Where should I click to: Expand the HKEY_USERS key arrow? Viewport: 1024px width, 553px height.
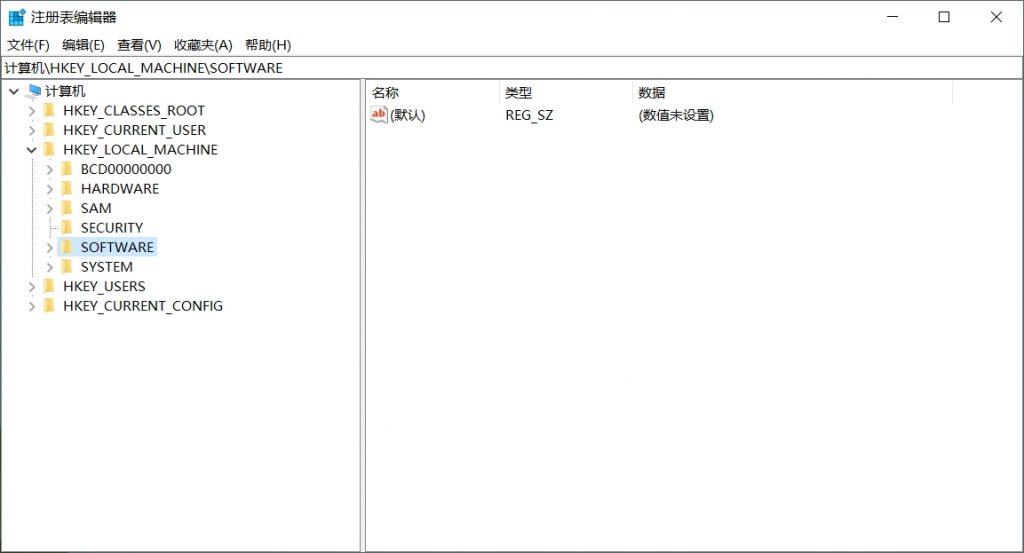[x=32, y=287]
